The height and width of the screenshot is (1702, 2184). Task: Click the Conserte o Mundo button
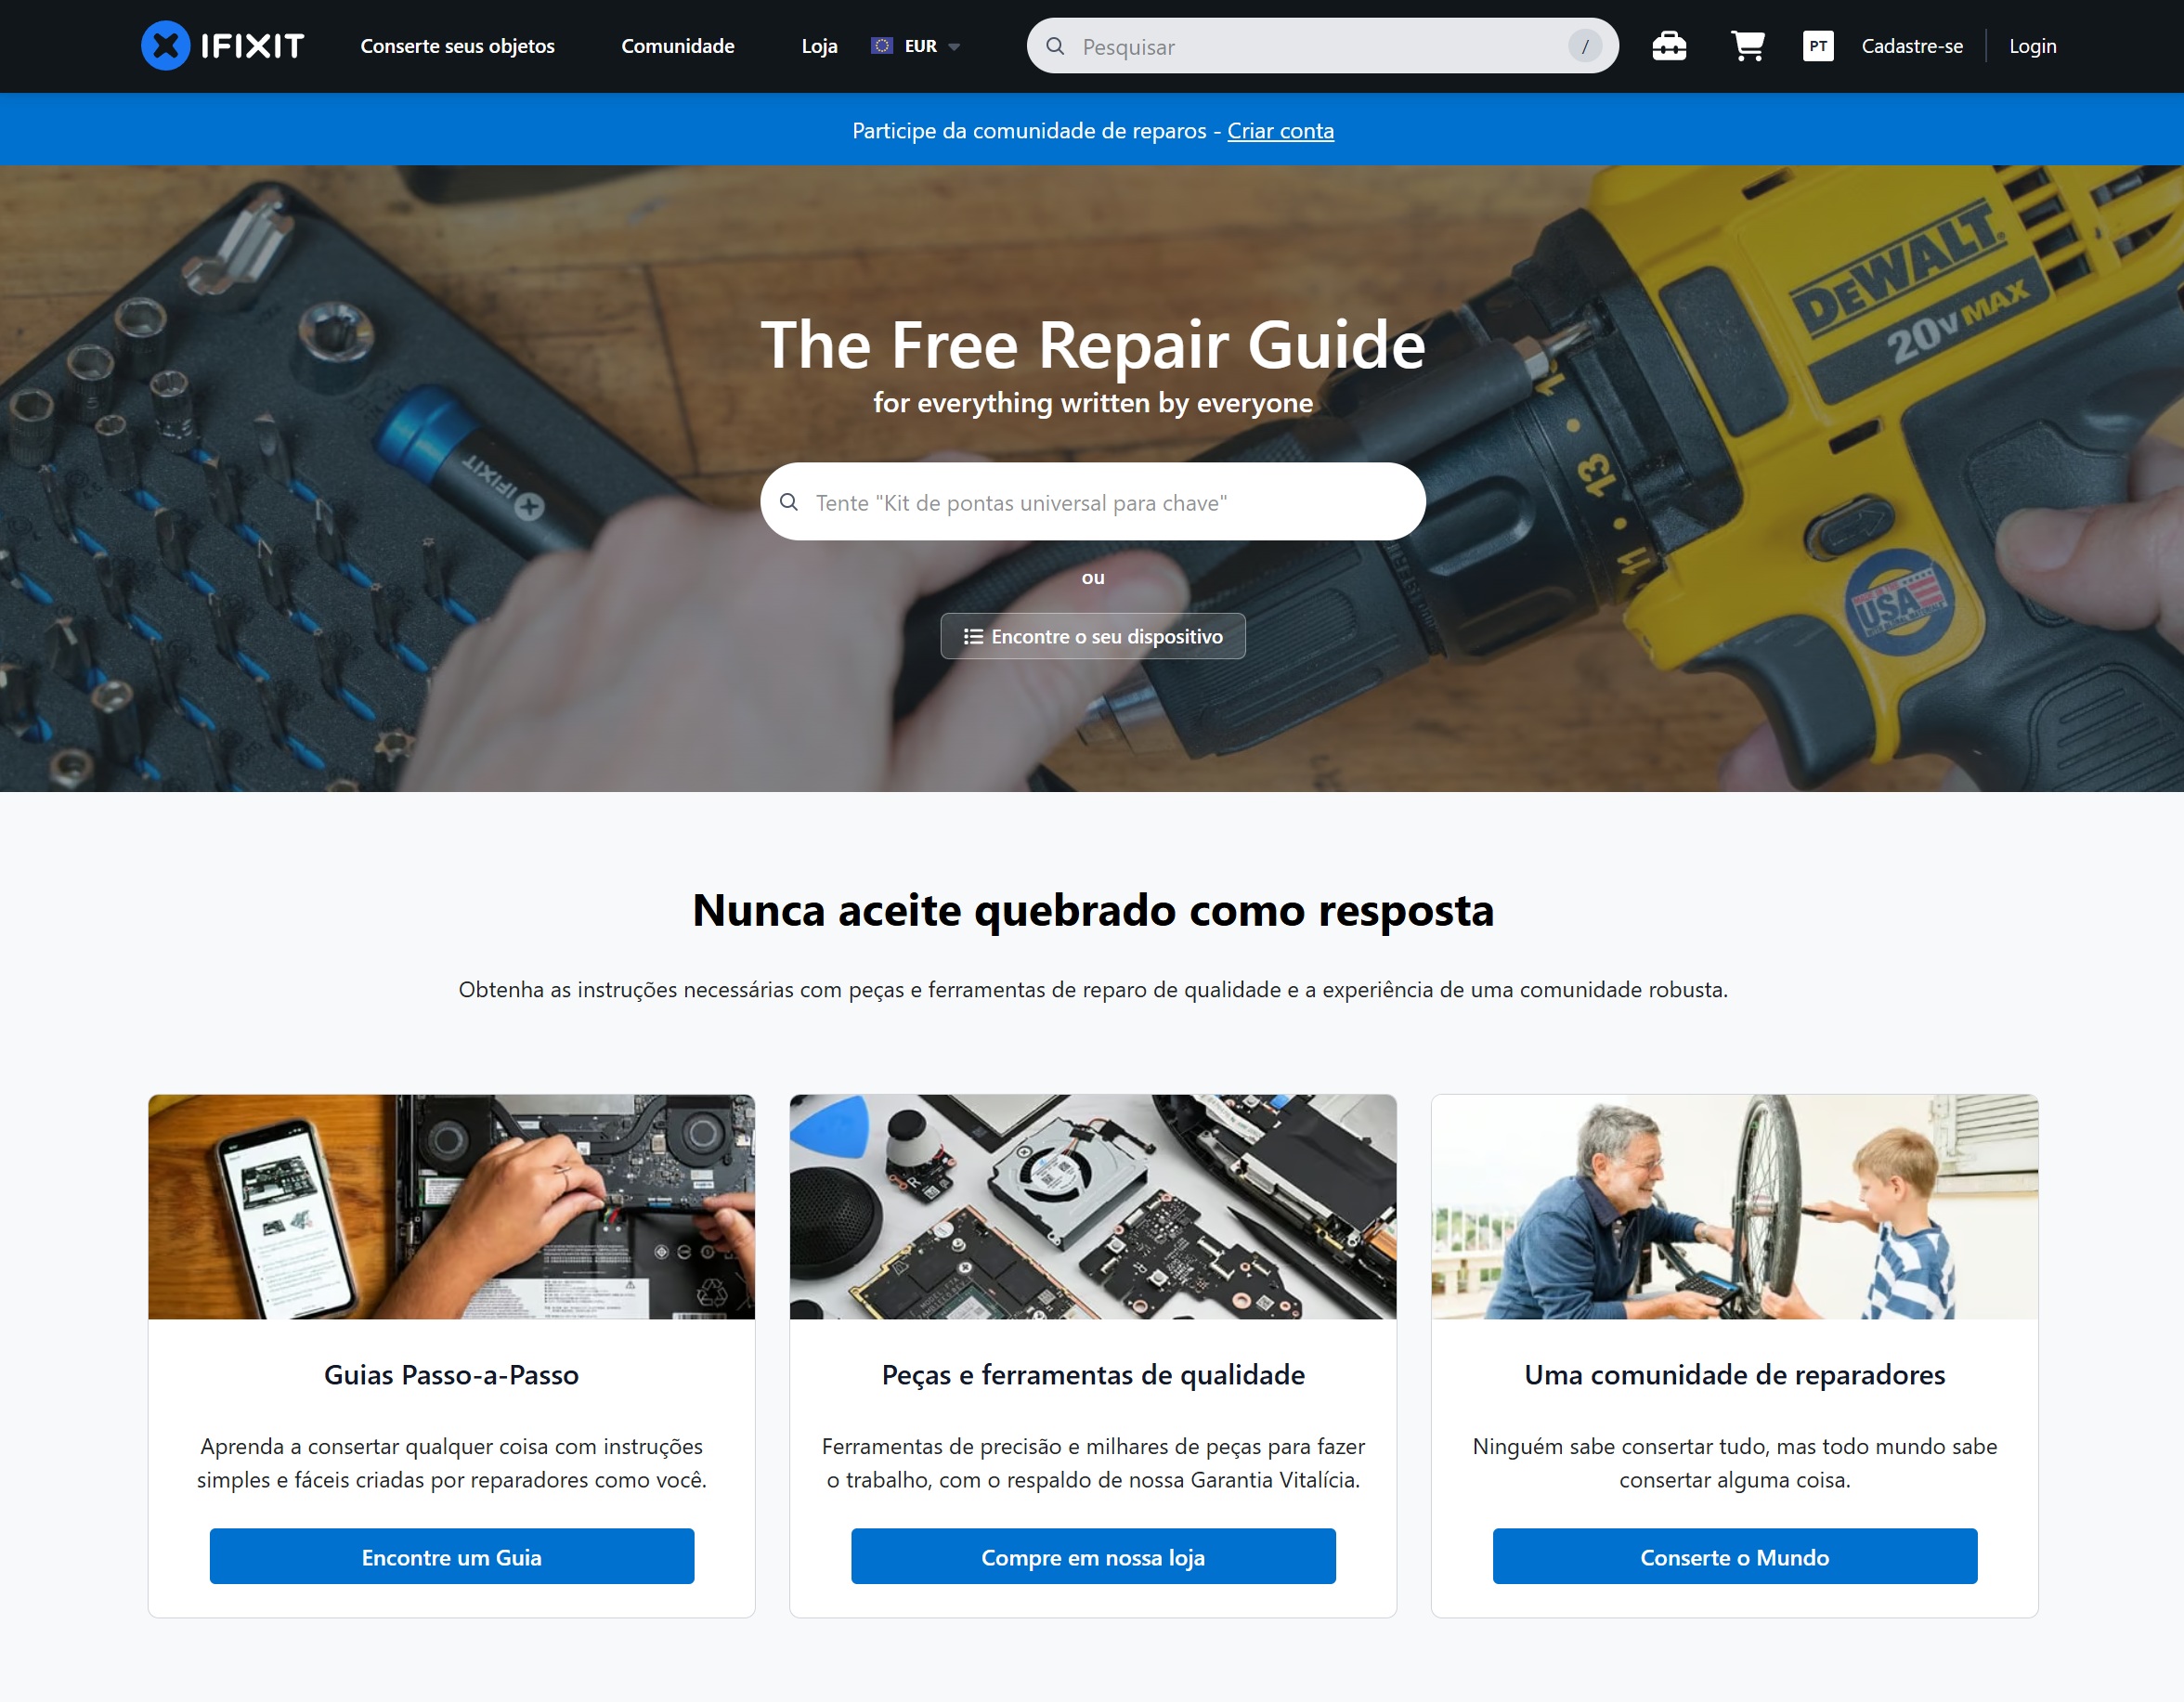[x=1735, y=1557]
